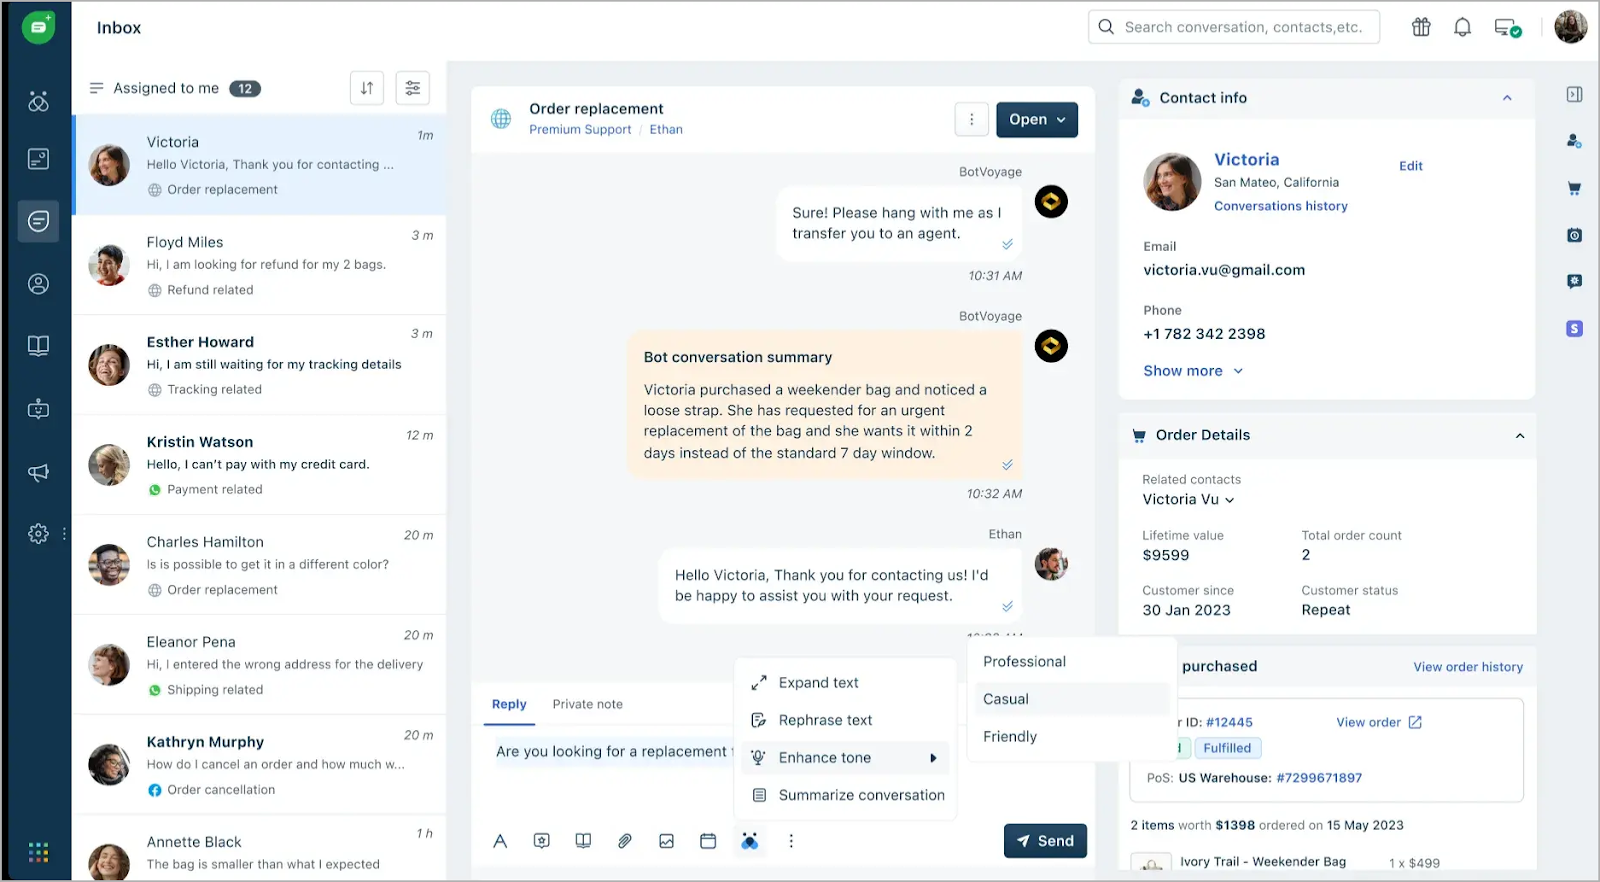Collapse the right side panel icon

click(1574, 94)
